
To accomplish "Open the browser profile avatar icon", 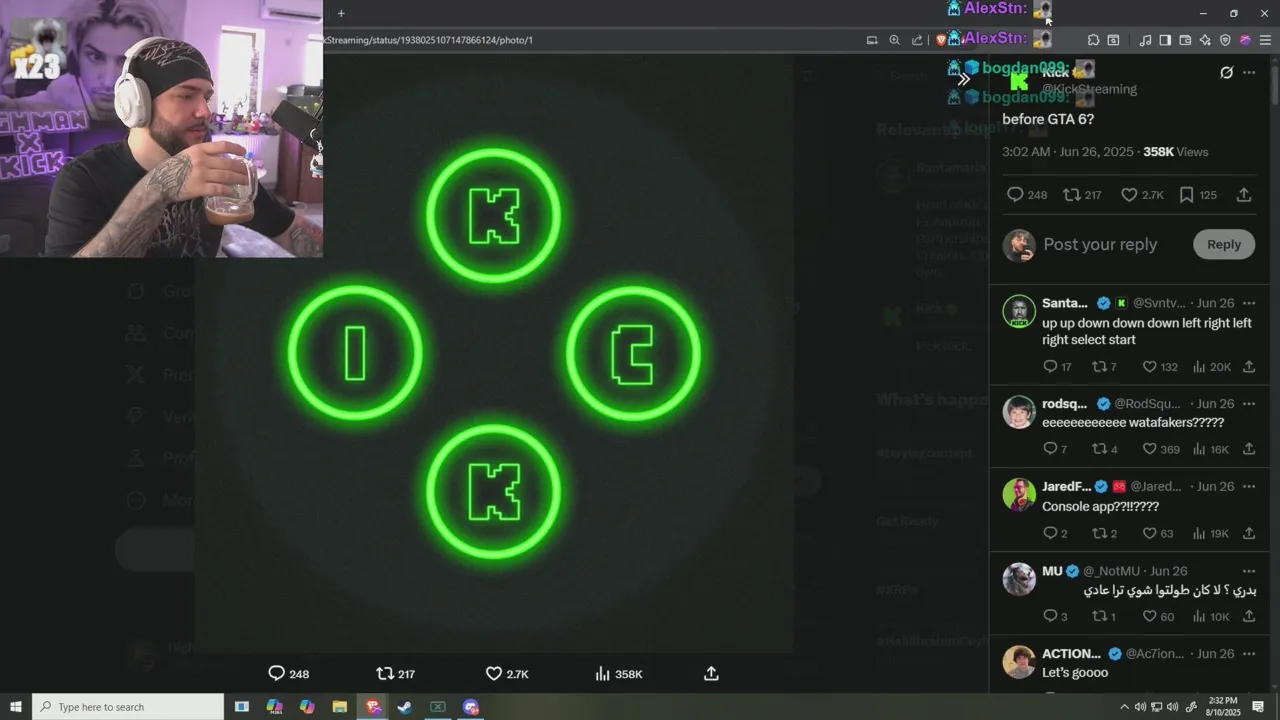I will click(1245, 40).
